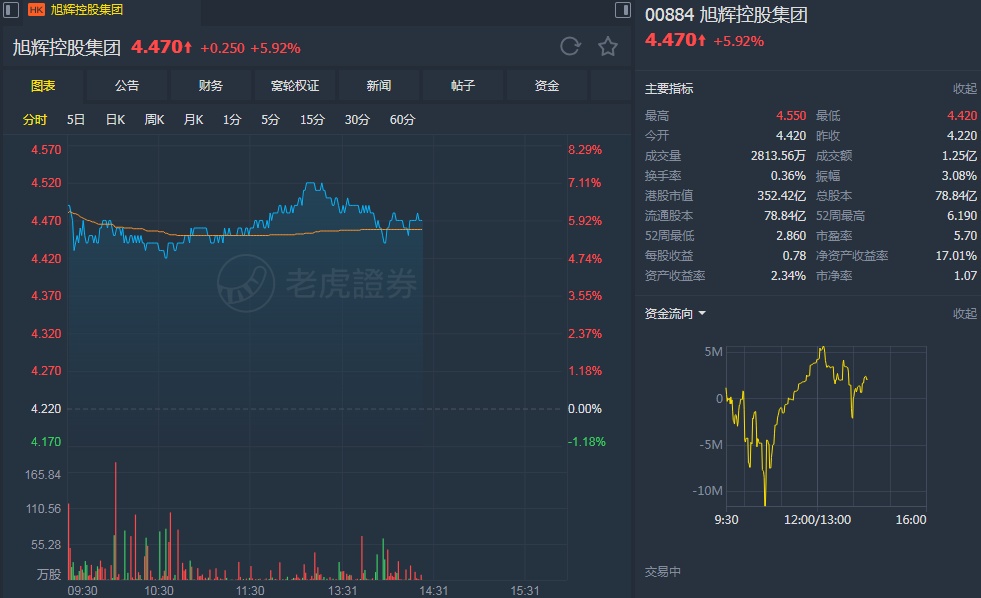This screenshot has width=981, height=598.
Task: Click the orange HK market badge
Action: point(36,10)
